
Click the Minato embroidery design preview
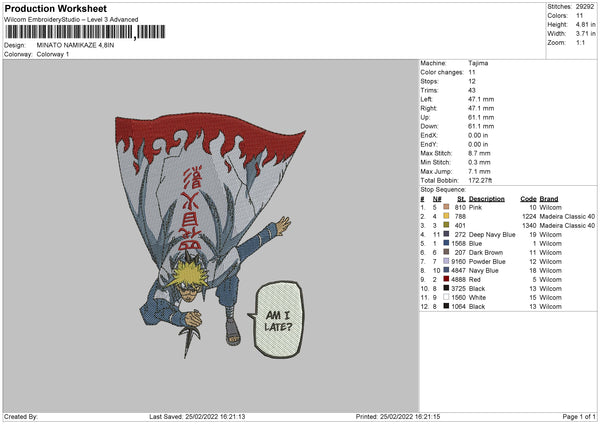coord(210,235)
